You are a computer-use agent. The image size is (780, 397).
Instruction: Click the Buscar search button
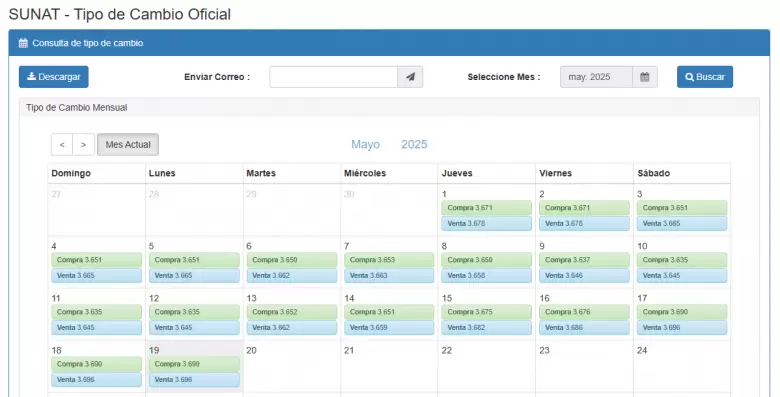tap(705, 77)
